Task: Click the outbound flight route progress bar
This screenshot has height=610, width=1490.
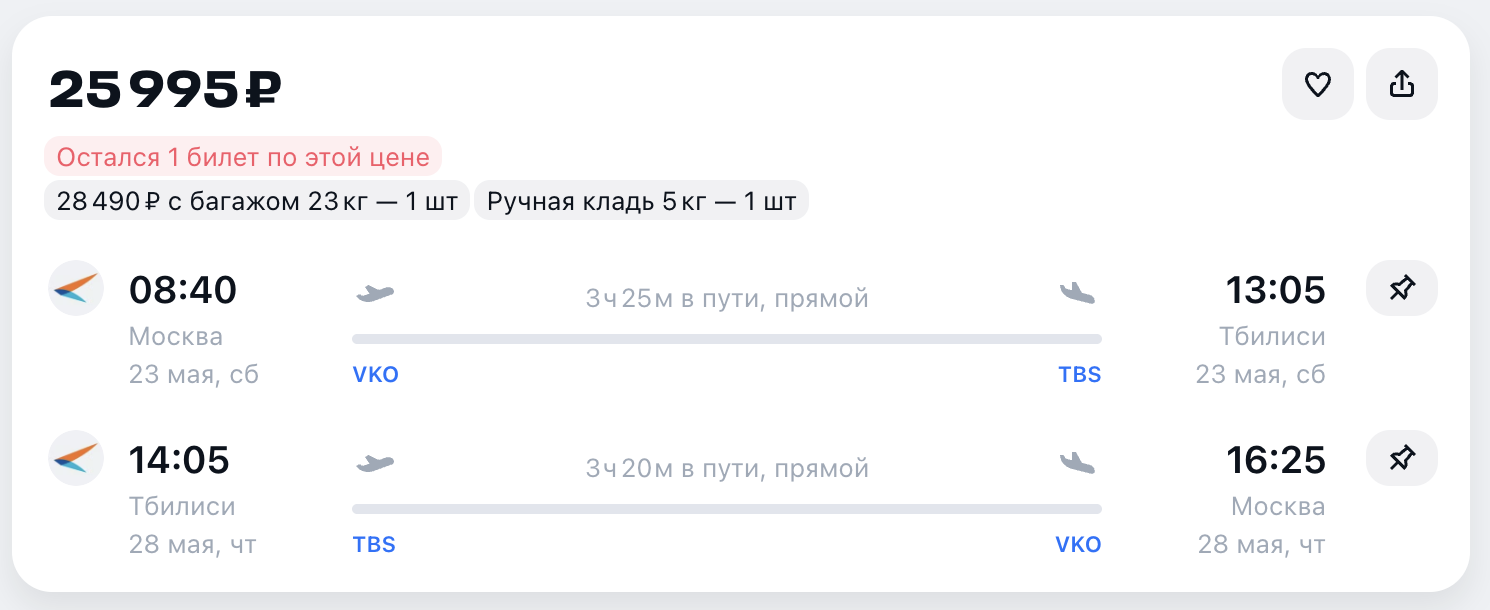Action: coord(726,339)
